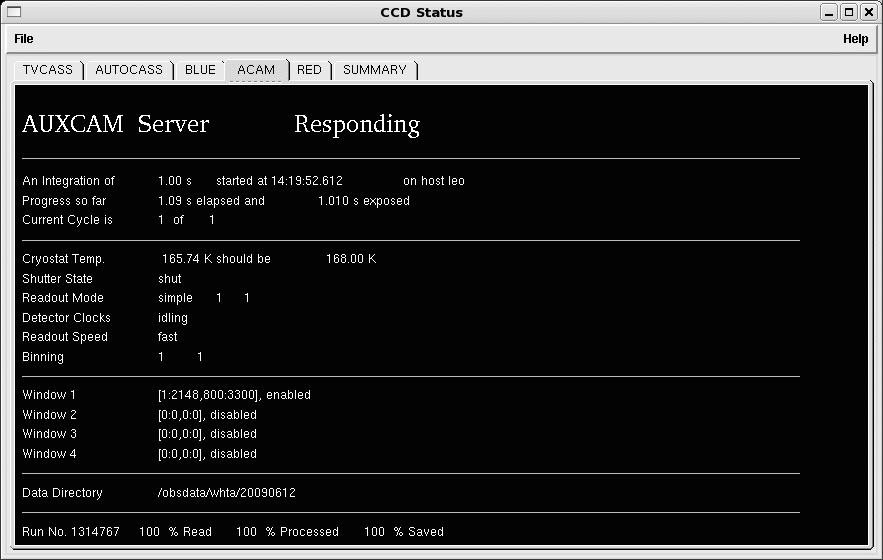Click the CCD Status title bar text

click(x=421, y=12)
